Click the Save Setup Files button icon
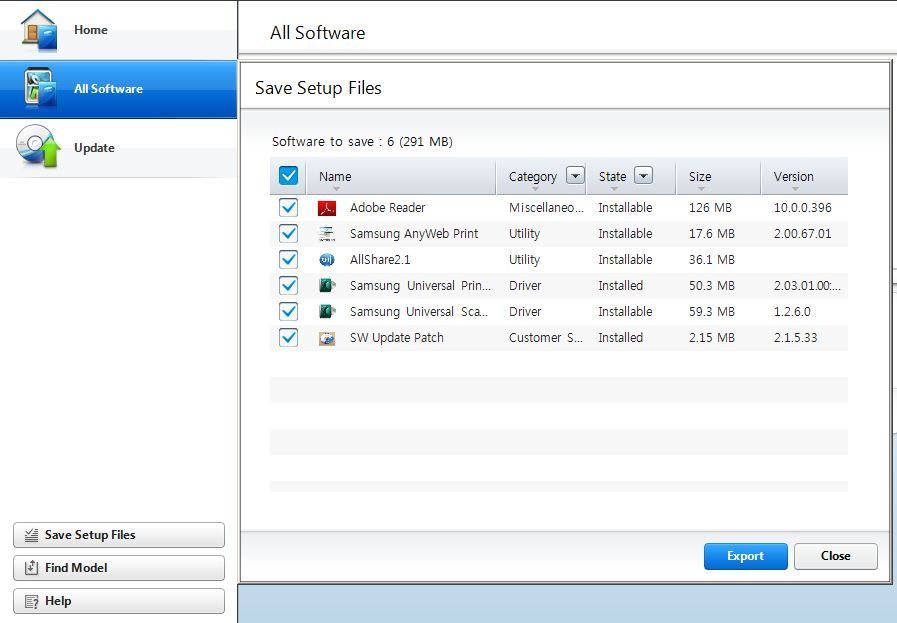The width and height of the screenshot is (897, 623). [31, 535]
